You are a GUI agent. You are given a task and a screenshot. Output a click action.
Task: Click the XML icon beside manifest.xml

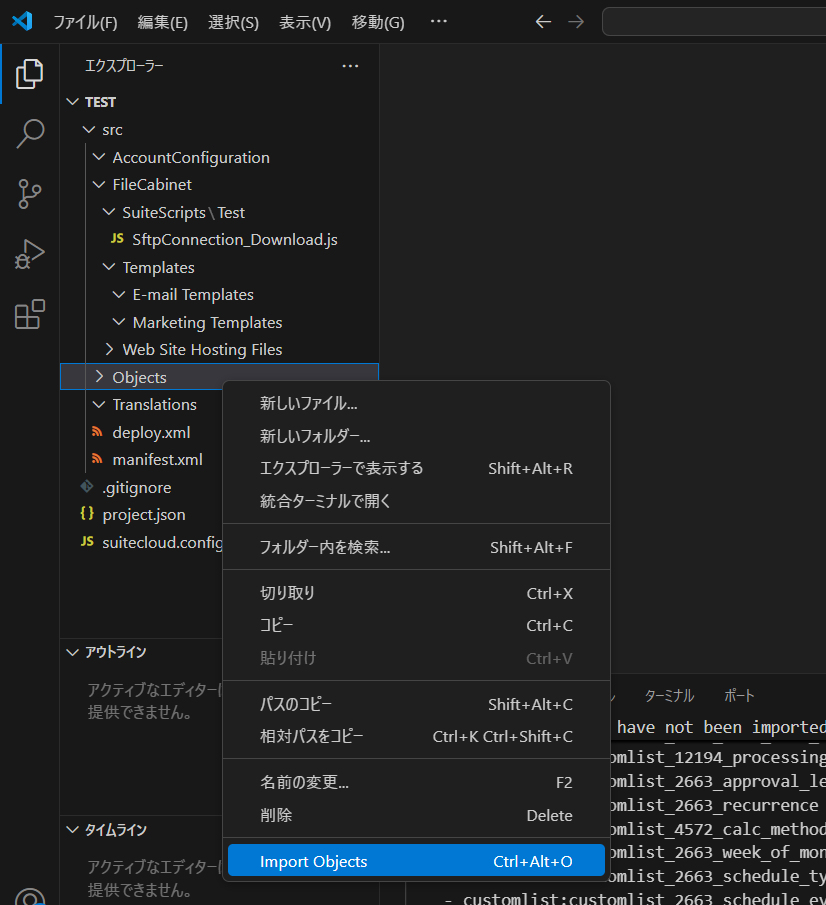[97, 459]
